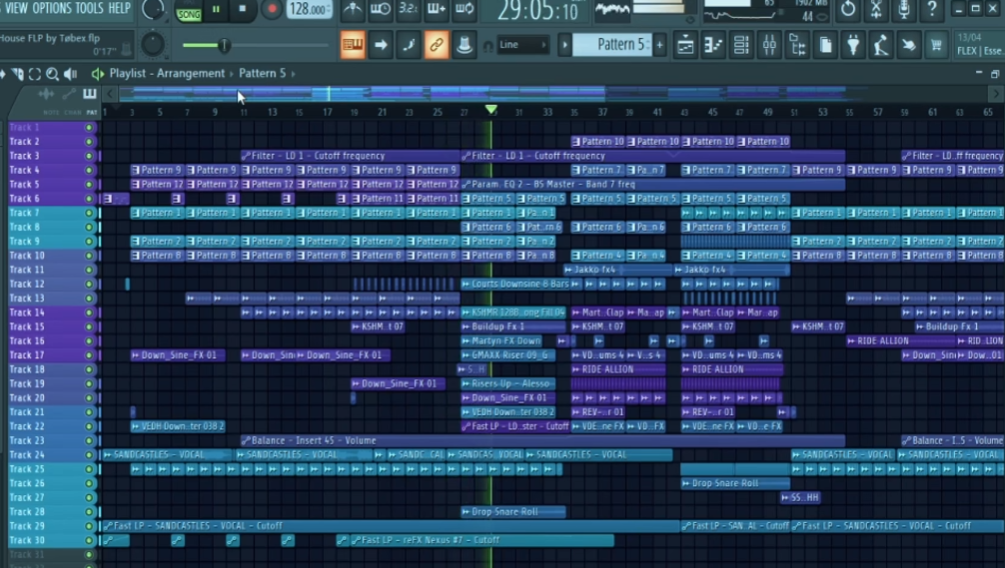Click the playlist zoom magnifier tool
The height and width of the screenshot is (568, 1005).
pos(53,74)
